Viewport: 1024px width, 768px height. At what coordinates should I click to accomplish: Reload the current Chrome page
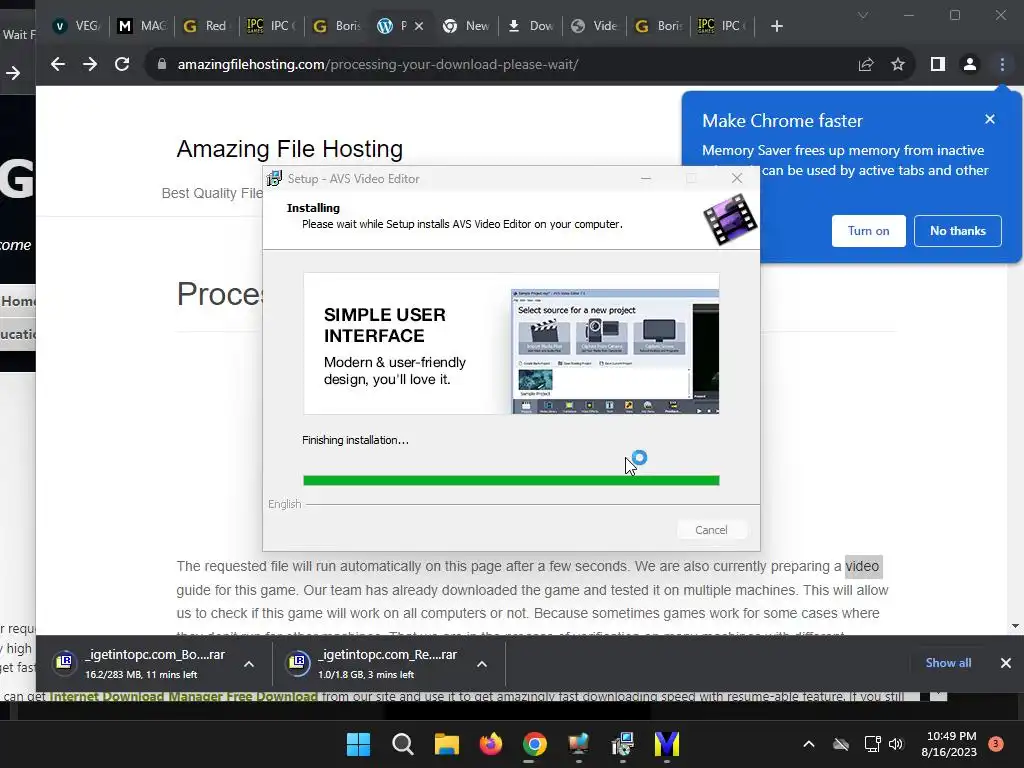pos(122,64)
